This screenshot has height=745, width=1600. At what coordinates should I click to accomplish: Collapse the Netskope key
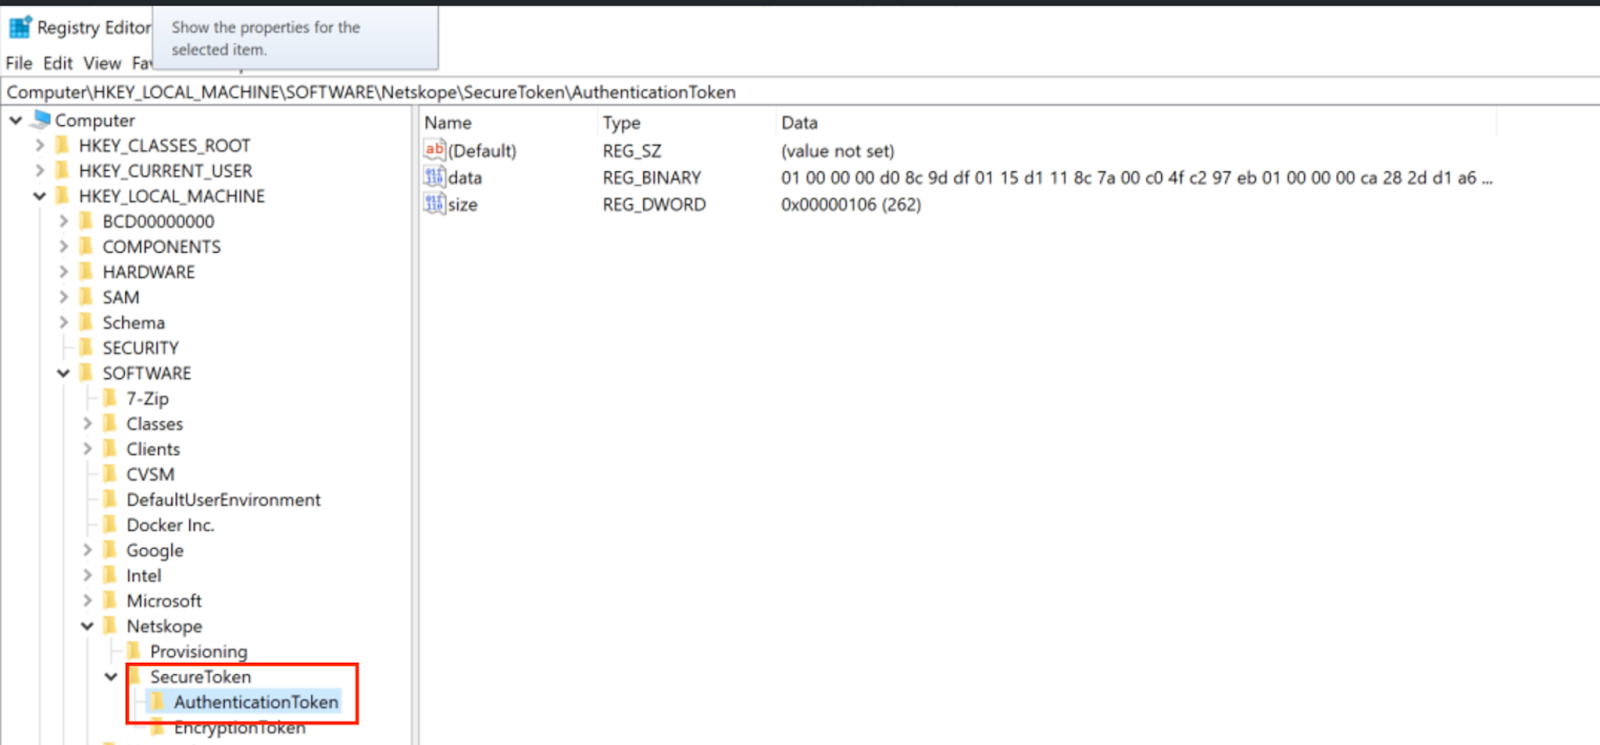pos(88,626)
